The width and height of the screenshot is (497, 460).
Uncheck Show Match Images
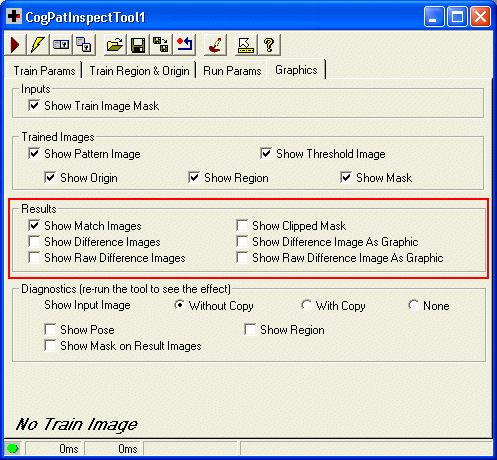34,226
